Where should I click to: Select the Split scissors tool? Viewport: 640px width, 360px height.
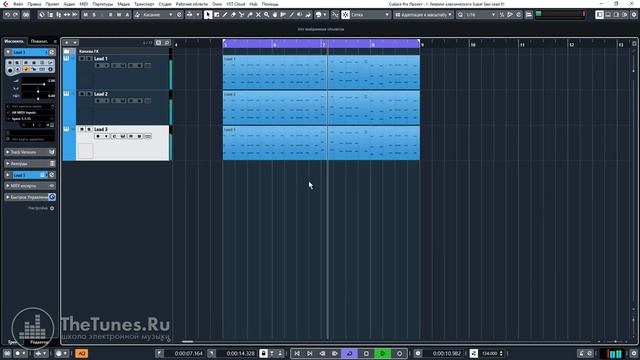coord(242,15)
